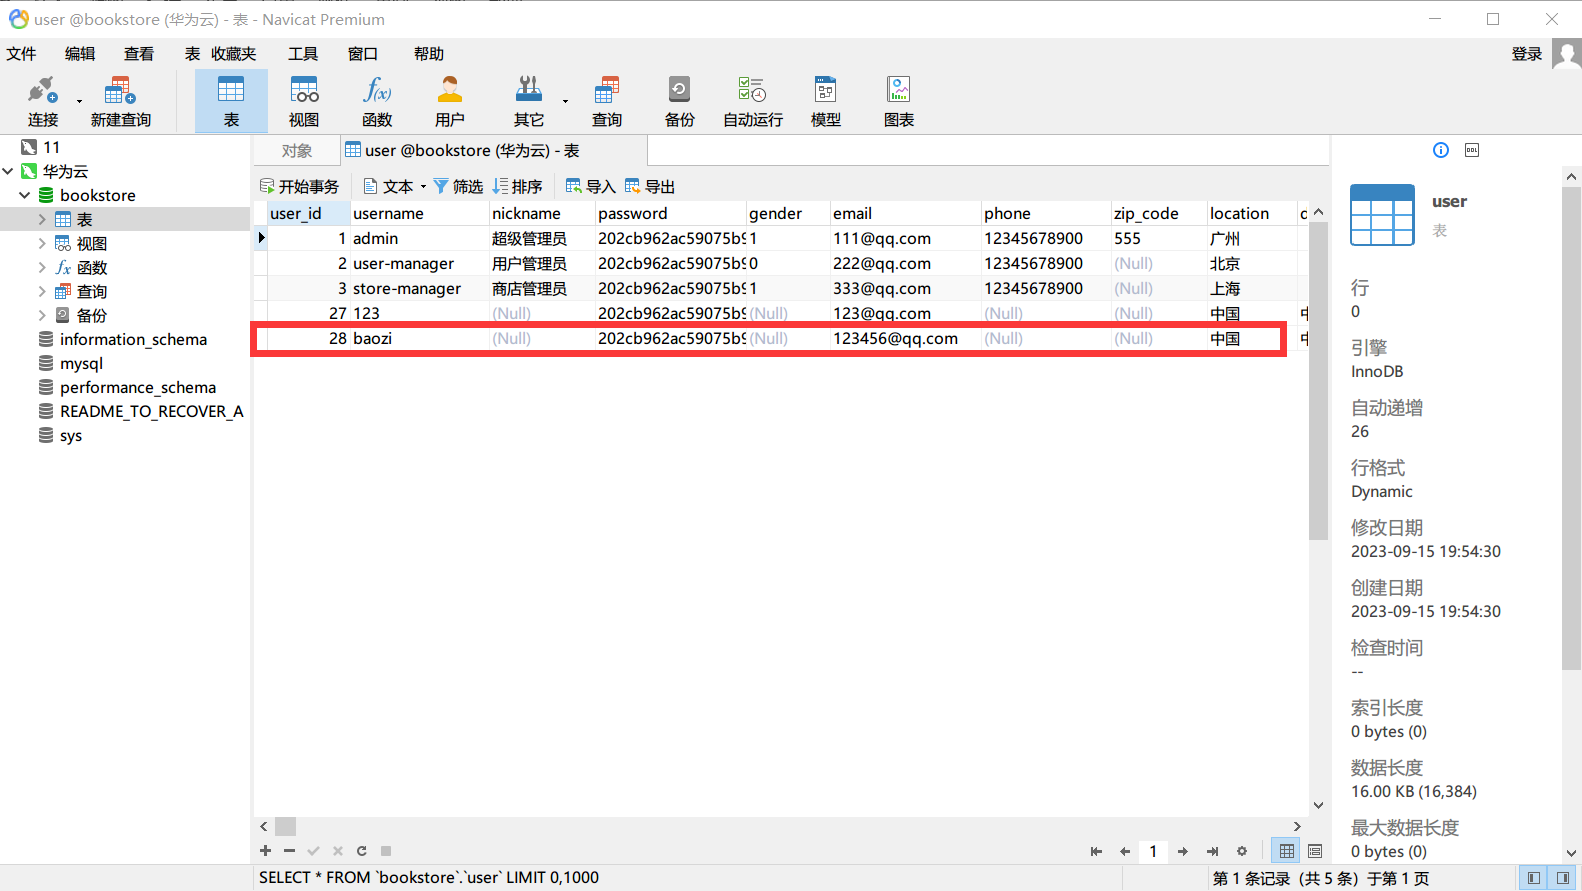Click the 筛选 filter button
The width and height of the screenshot is (1582, 891).
(458, 187)
